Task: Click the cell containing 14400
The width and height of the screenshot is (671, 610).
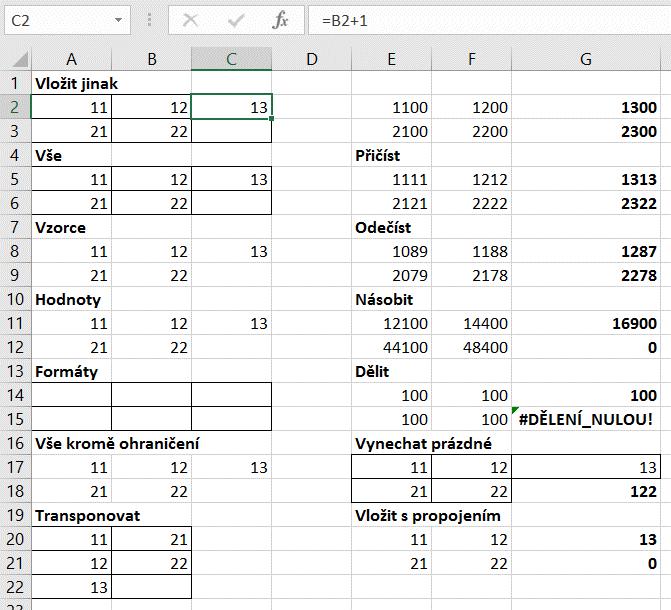Action: click(x=472, y=323)
